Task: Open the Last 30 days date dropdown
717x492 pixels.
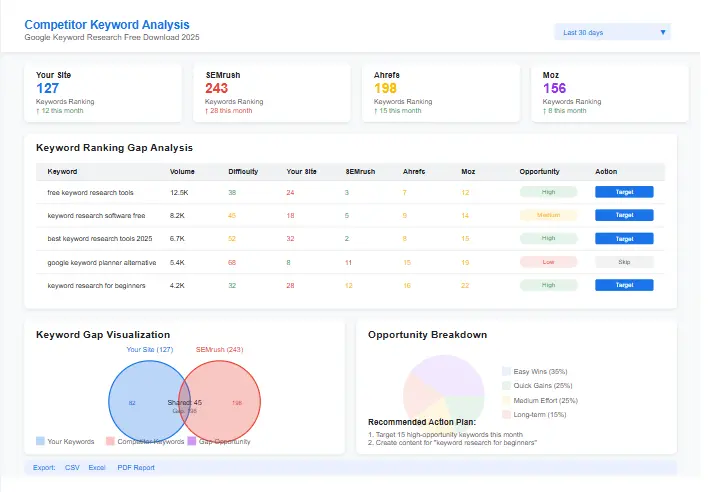Action: (612, 33)
